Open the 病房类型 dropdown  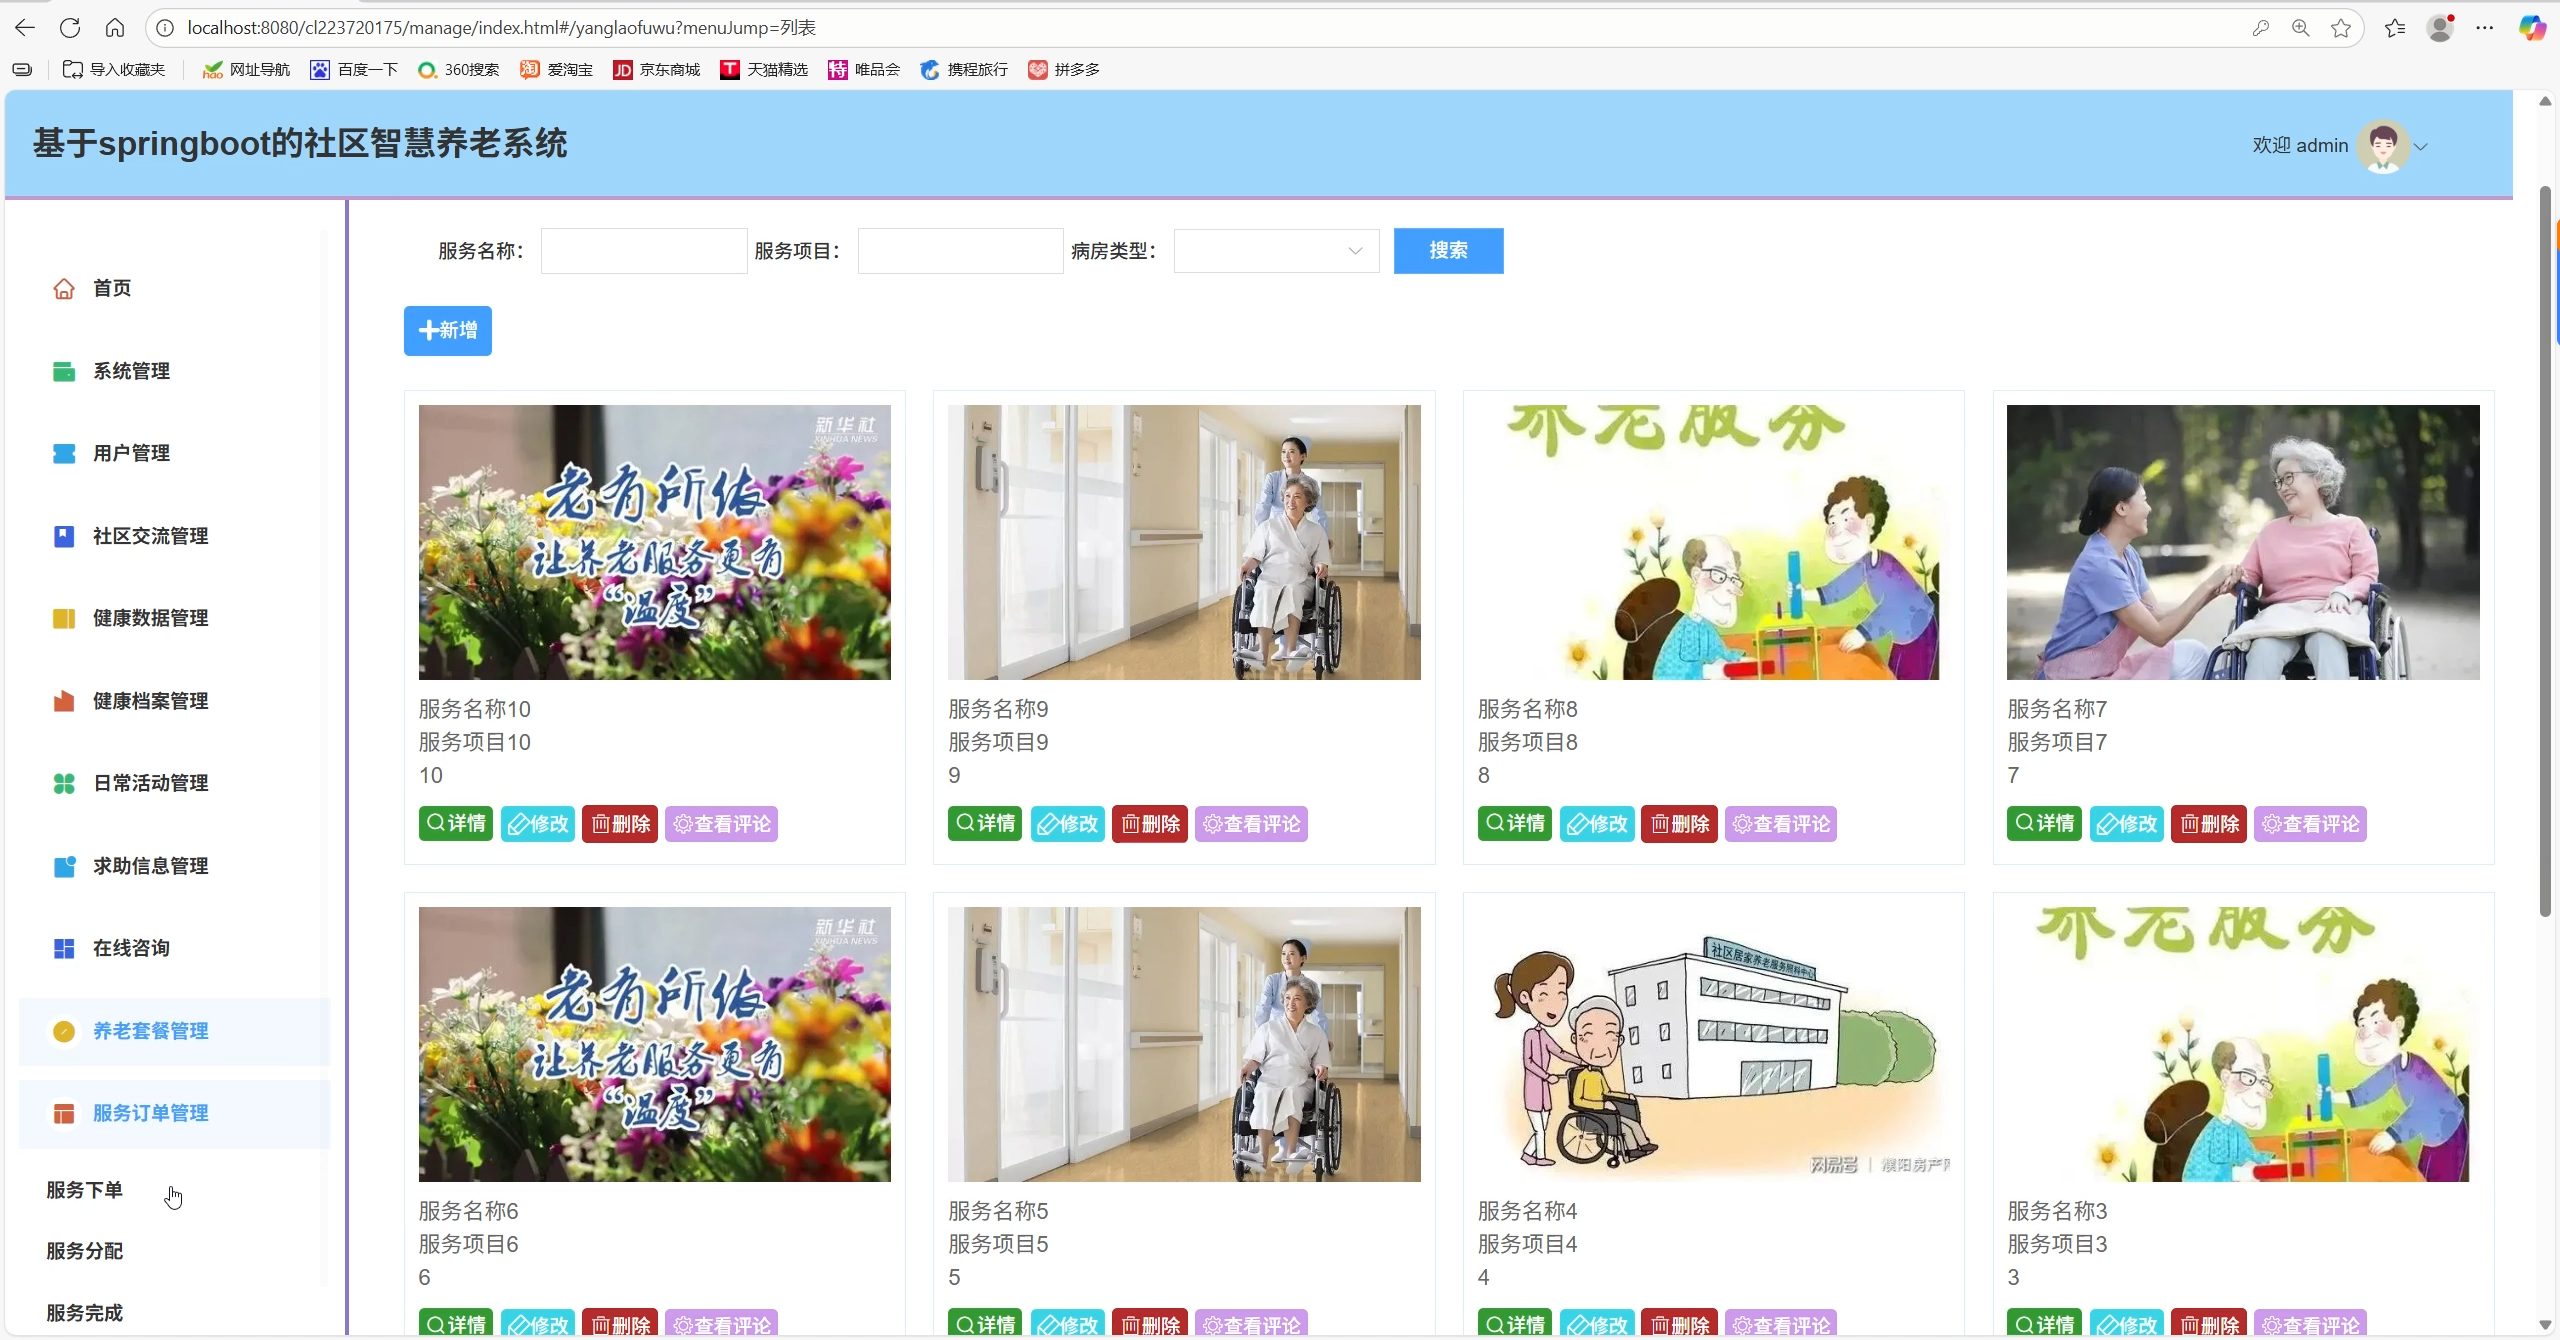click(x=1276, y=251)
